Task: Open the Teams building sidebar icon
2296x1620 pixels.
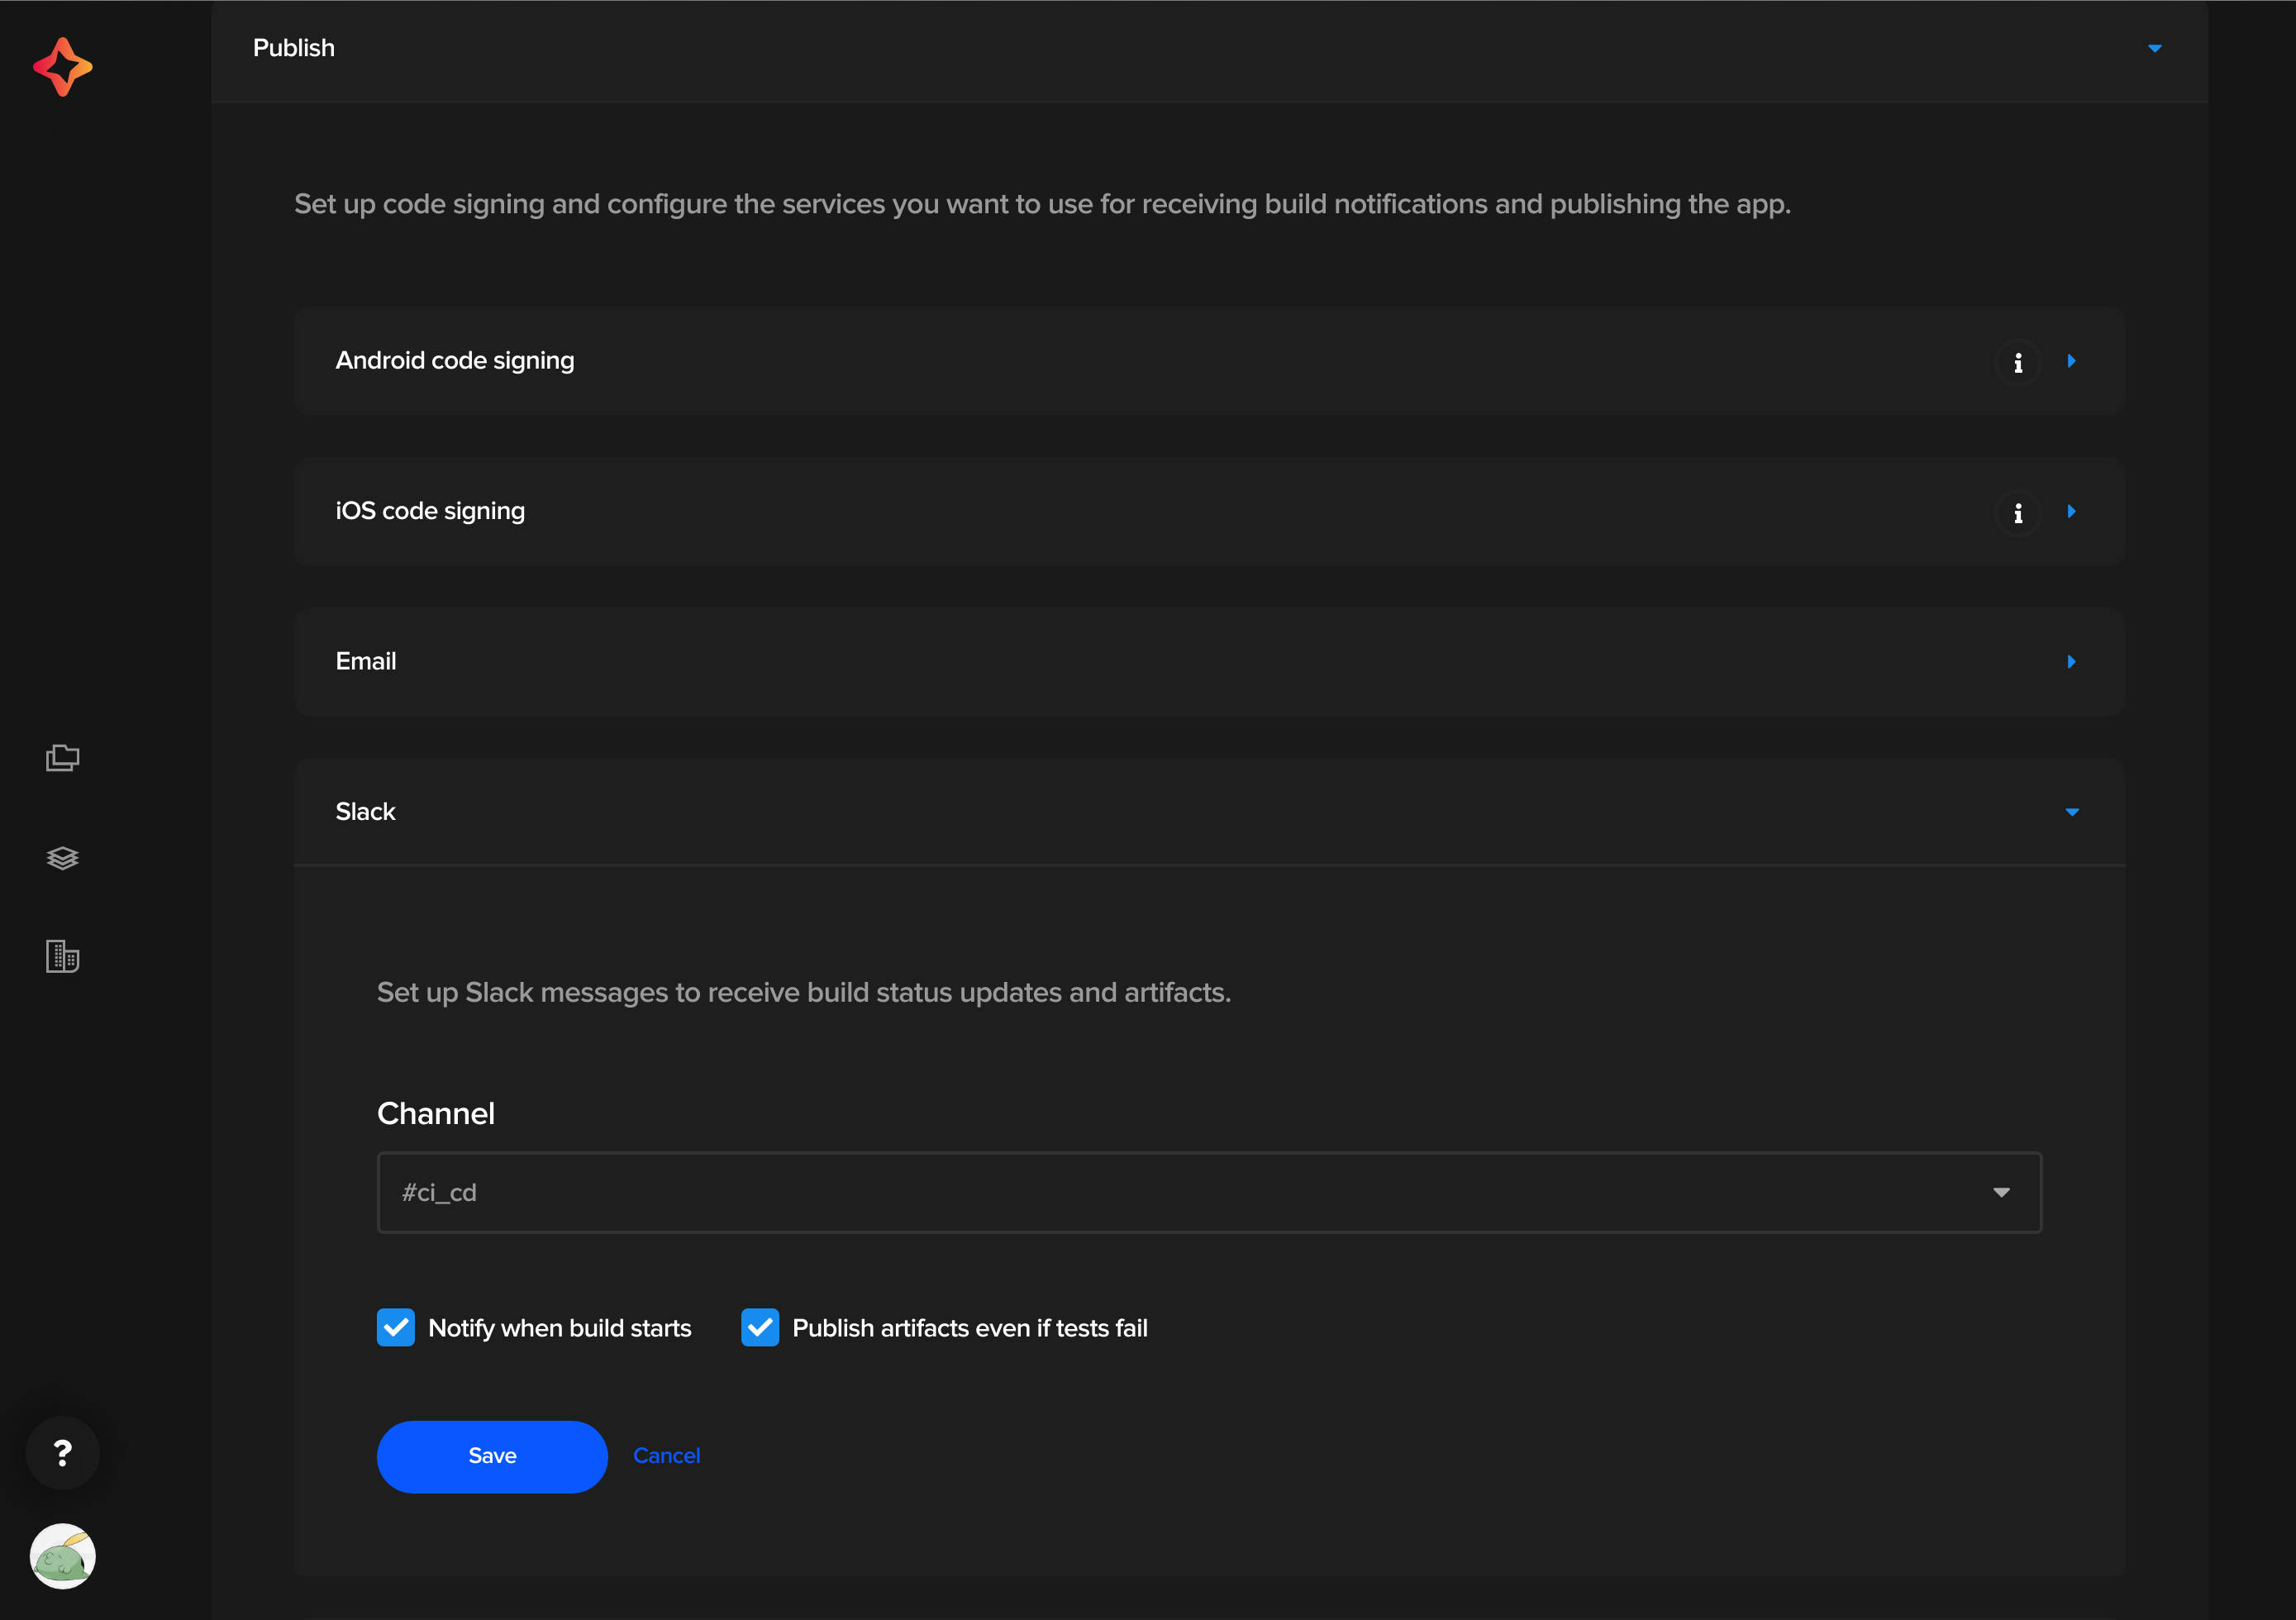Action: [62, 956]
